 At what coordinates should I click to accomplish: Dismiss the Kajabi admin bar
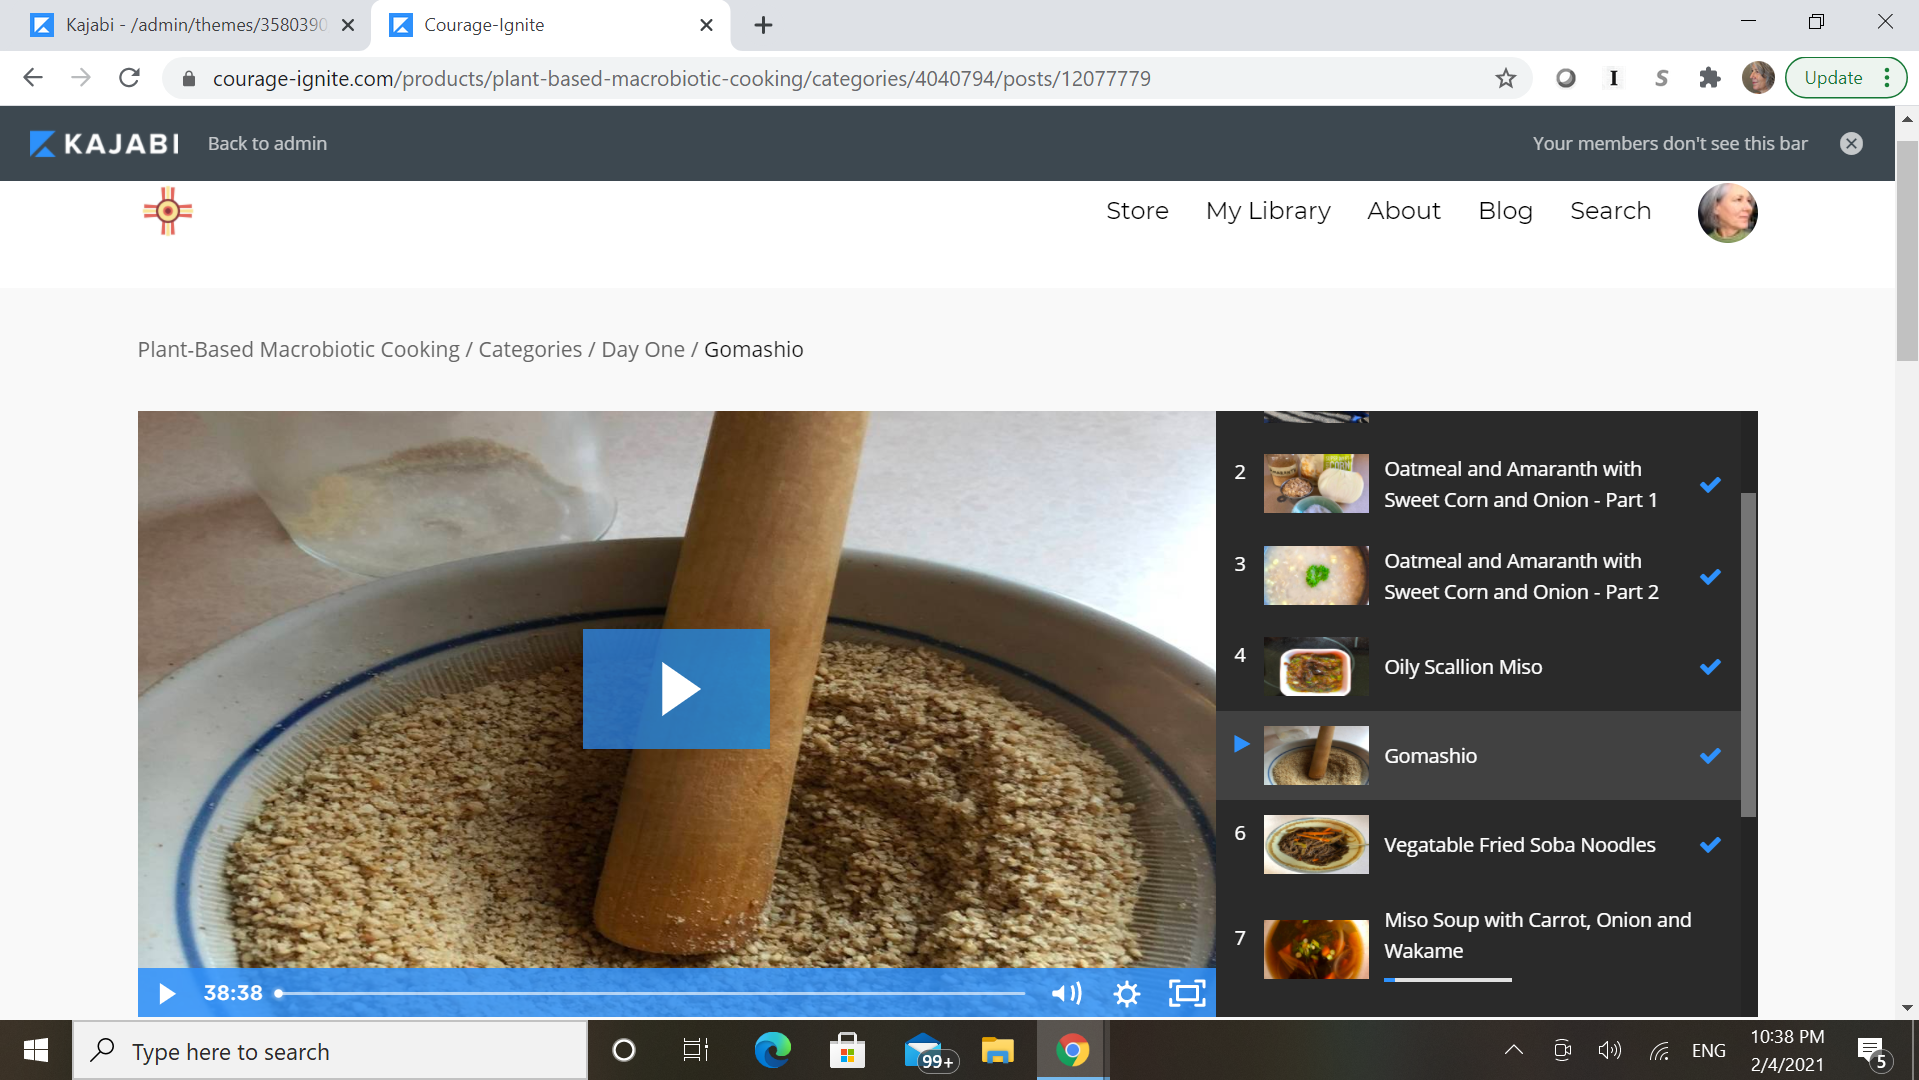(1851, 144)
